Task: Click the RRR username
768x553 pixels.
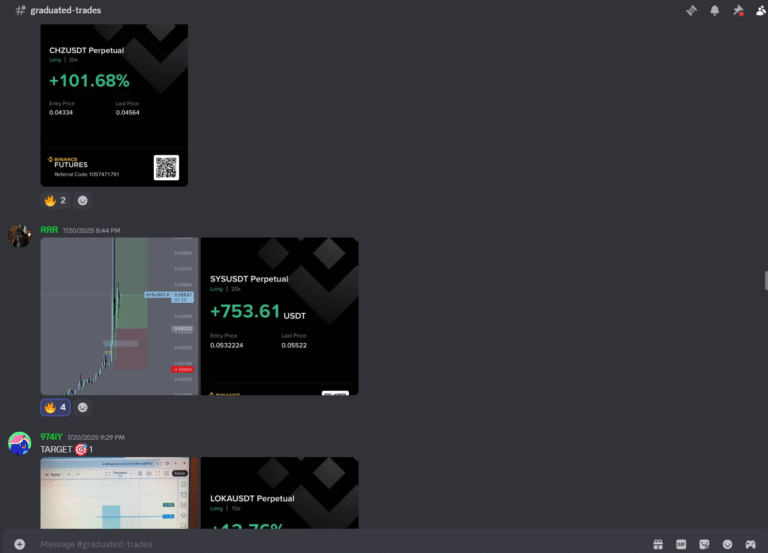Action: coord(48,230)
